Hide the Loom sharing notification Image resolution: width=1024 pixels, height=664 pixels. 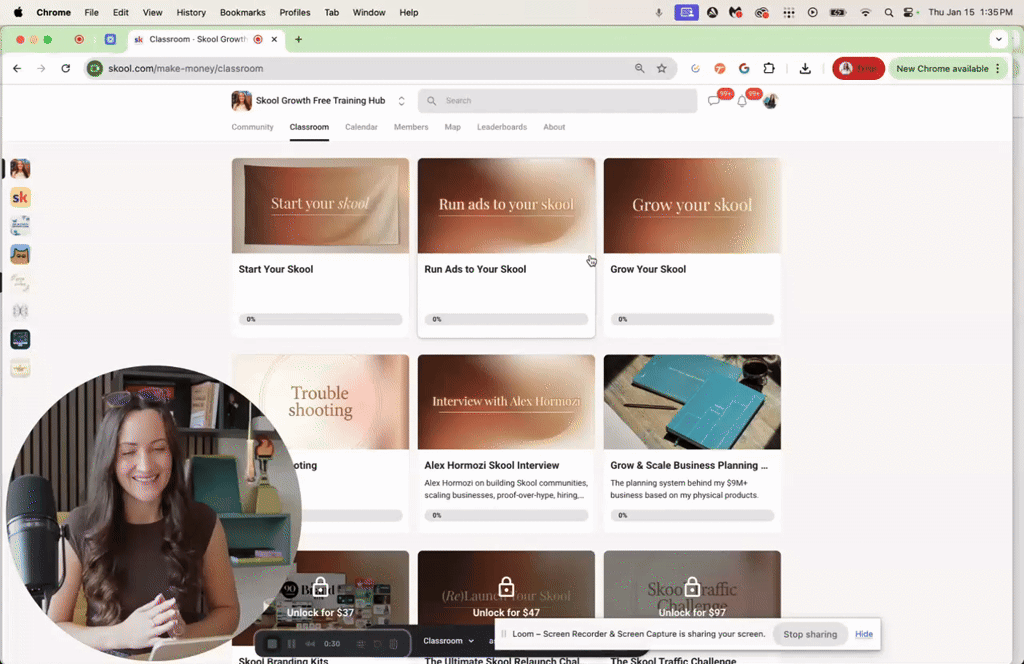863,634
